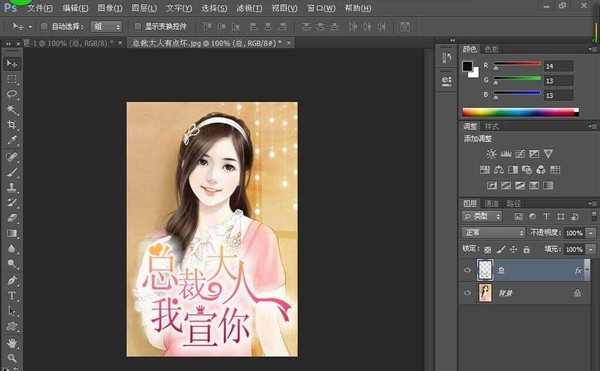Select the Blur tool

[x=12, y=249]
